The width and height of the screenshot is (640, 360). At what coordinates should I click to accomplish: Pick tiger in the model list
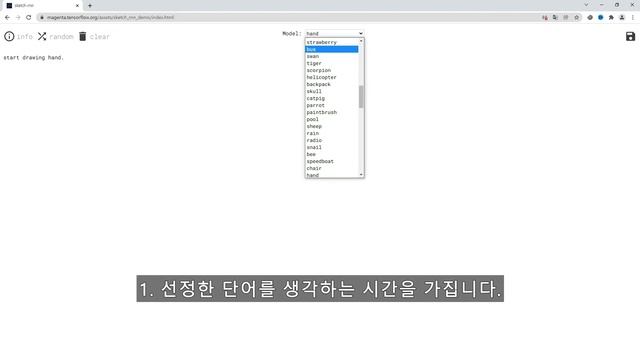332,63
